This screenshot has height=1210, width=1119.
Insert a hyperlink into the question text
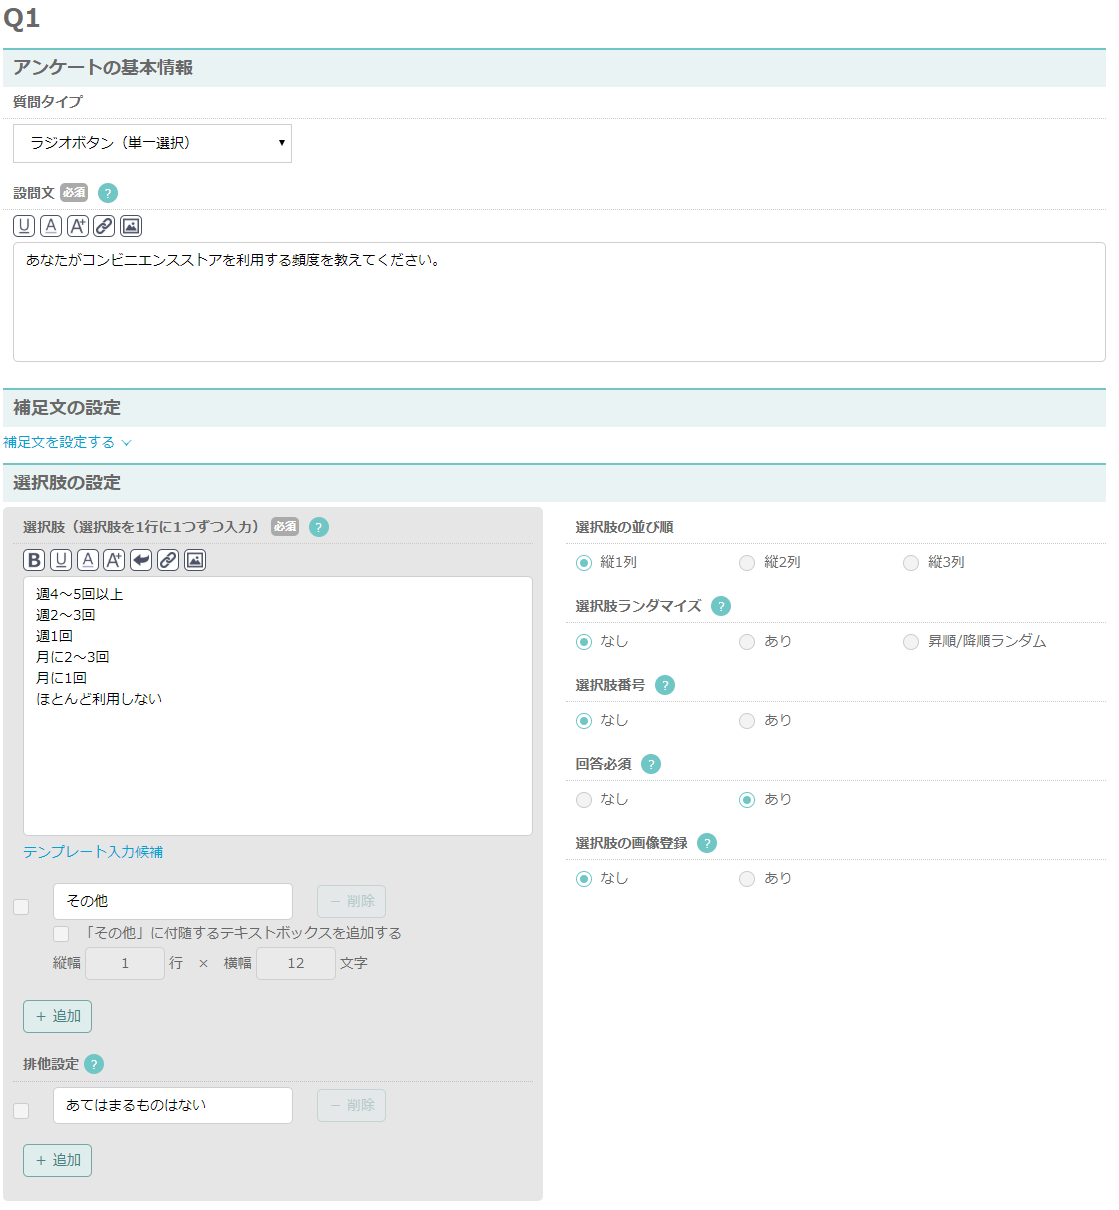103,225
